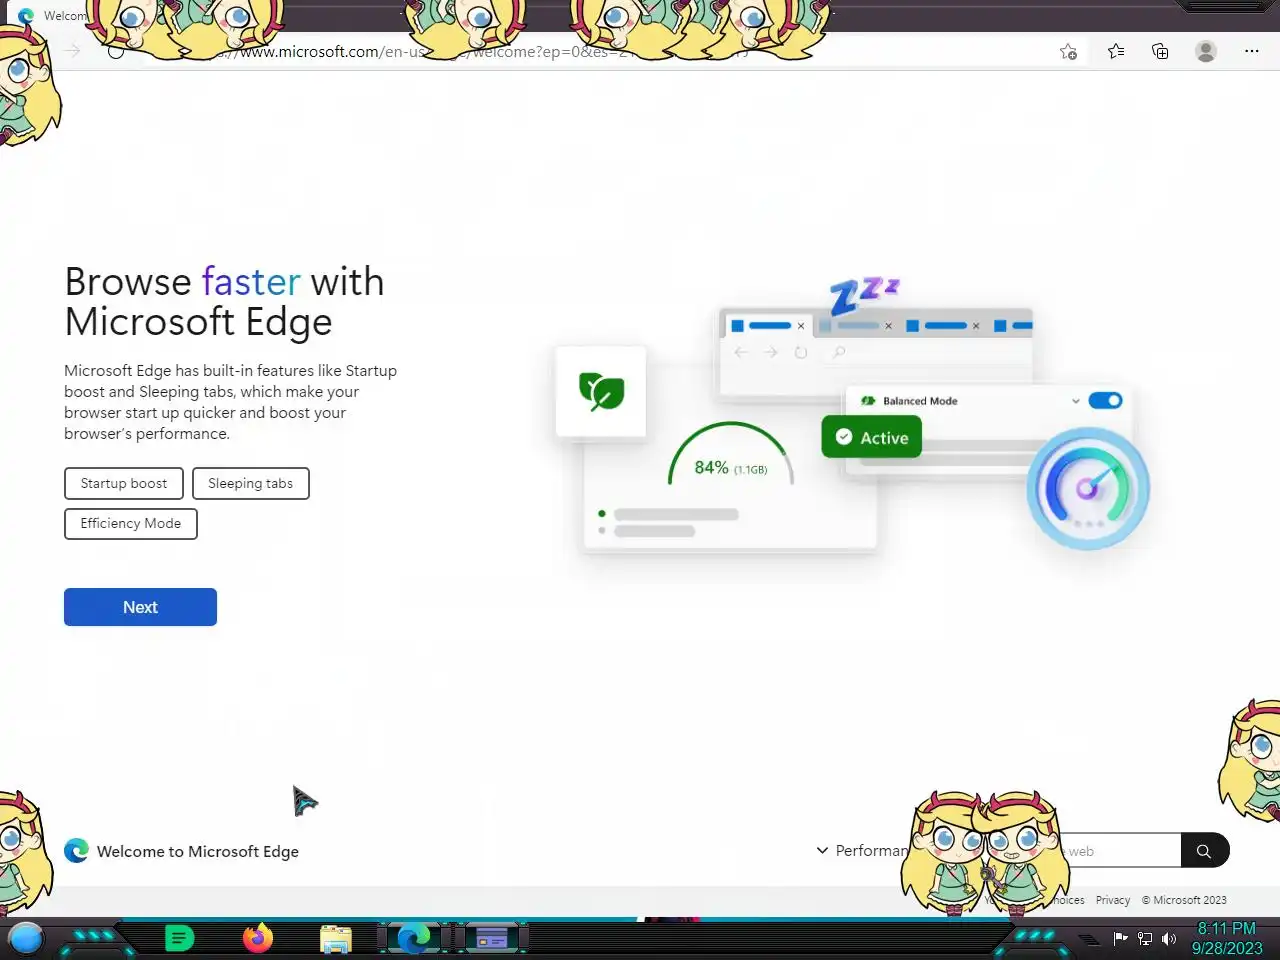
Task: Click the Windows Start orb
Action: tap(26, 938)
